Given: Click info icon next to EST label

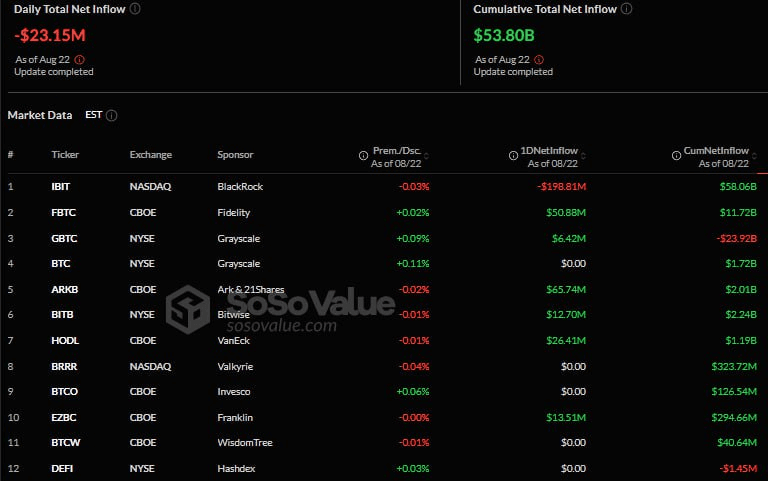Looking at the screenshot, I should pyautogui.click(x=112, y=116).
